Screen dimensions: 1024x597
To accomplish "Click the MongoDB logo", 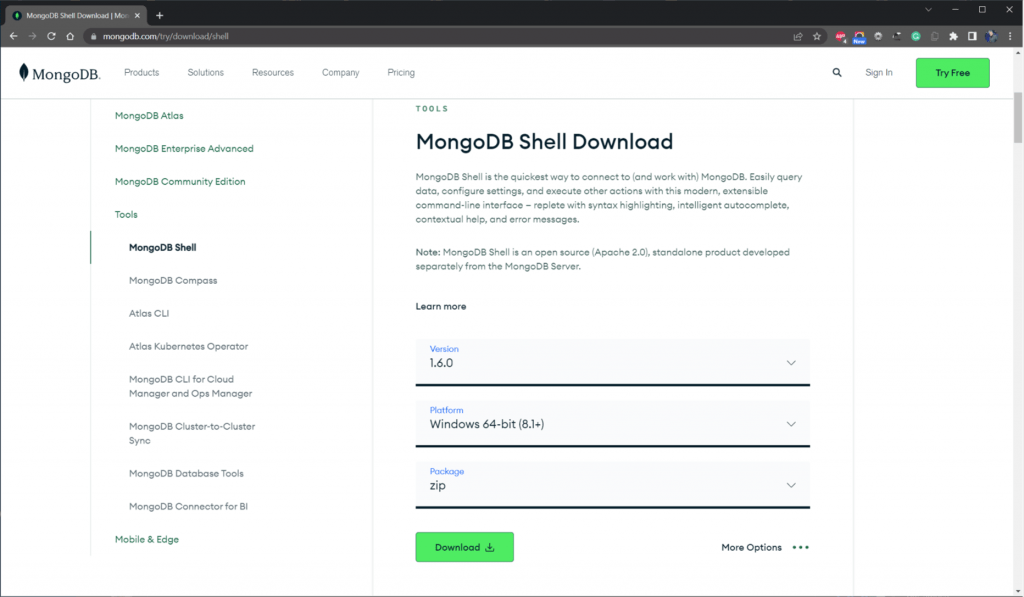I will 59,73.
